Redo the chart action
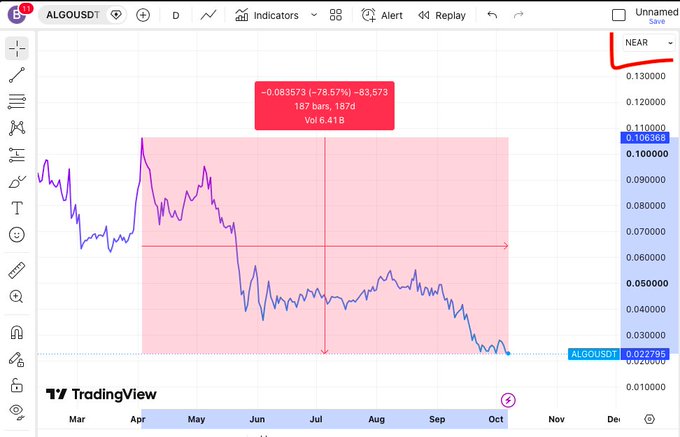The height and width of the screenshot is (437, 680). click(x=518, y=15)
